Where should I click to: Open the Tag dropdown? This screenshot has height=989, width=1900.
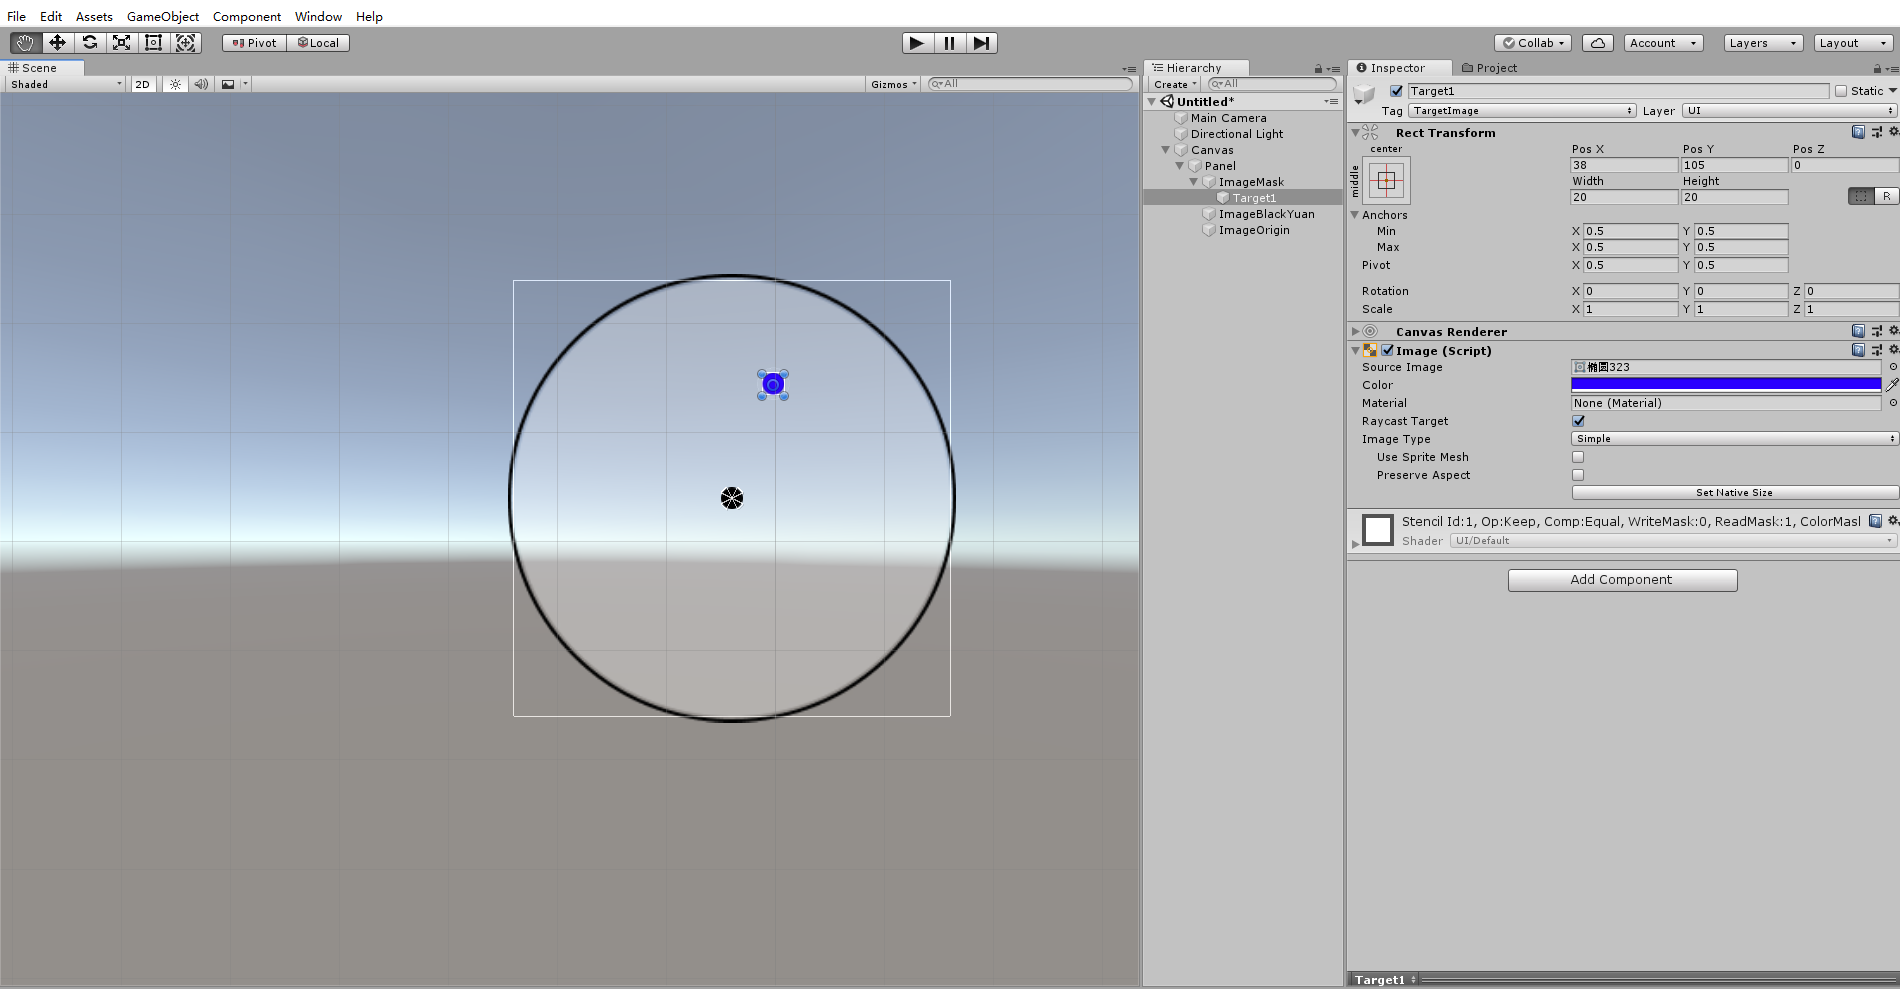click(1522, 111)
